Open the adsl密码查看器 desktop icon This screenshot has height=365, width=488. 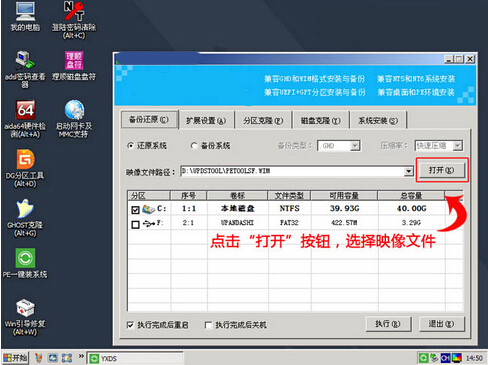(x=25, y=69)
